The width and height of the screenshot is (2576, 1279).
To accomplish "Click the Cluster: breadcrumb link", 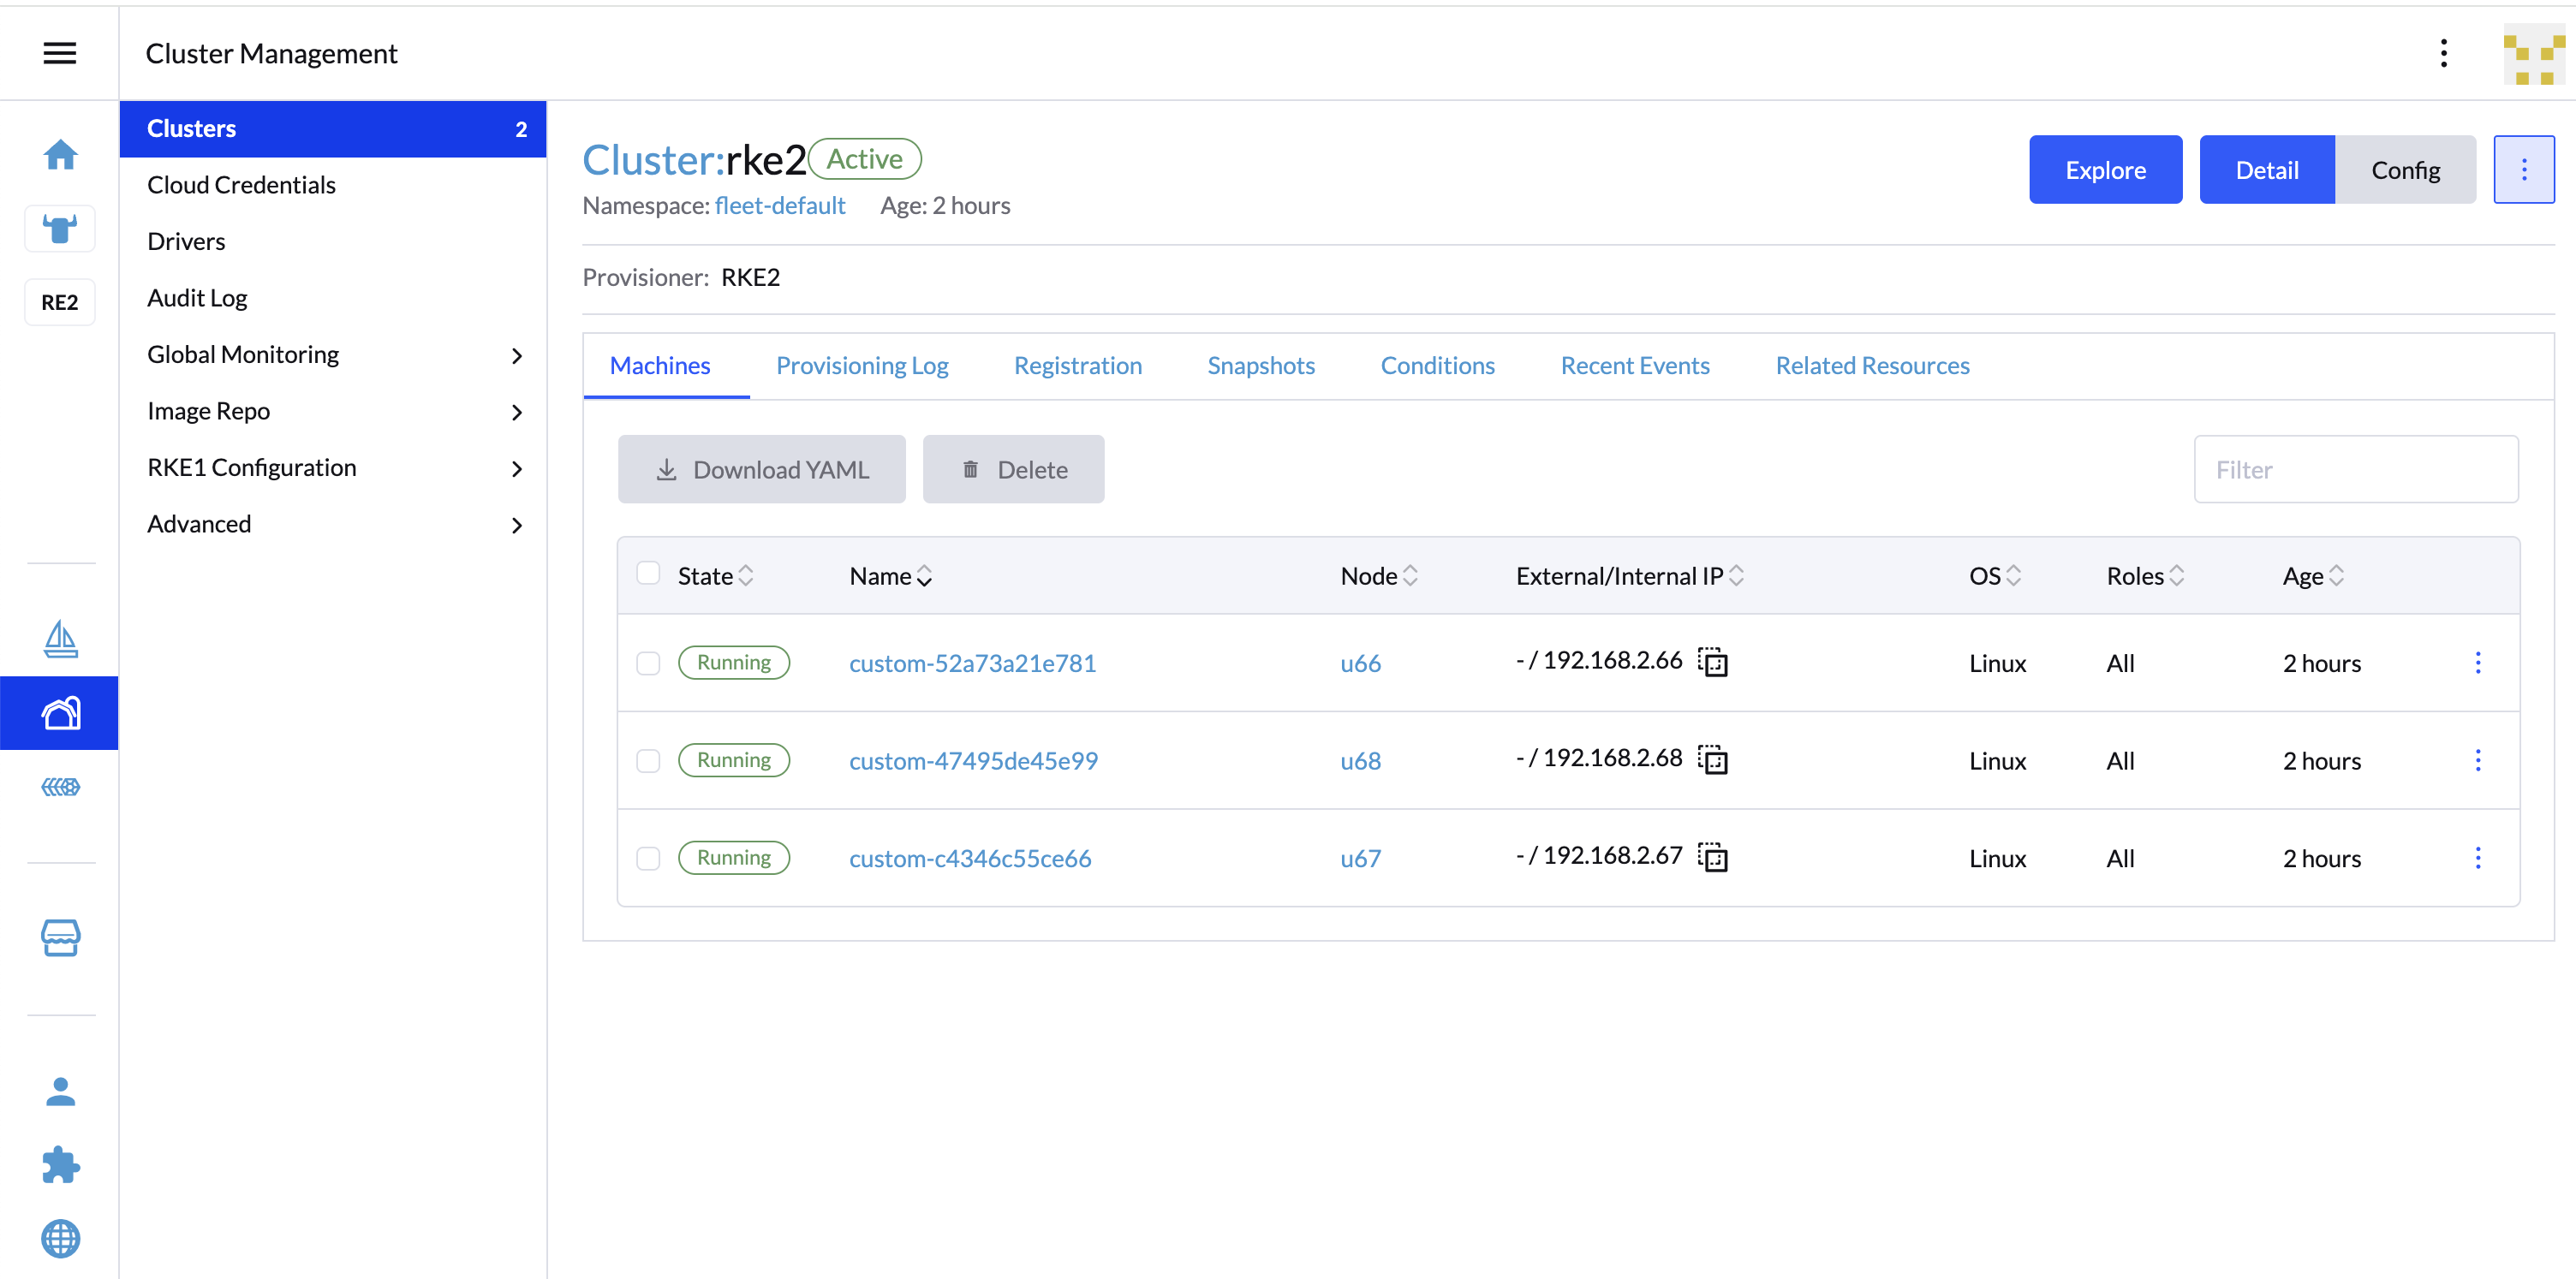I will 653,160.
